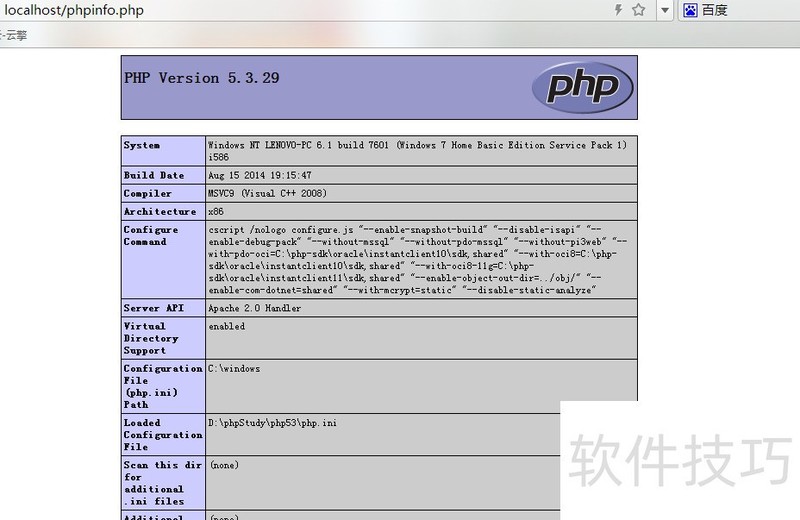The width and height of the screenshot is (800, 520).
Task: Click the Windows NT LENOVO-PC system value
Action: pyautogui.click(x=417, y=151)
